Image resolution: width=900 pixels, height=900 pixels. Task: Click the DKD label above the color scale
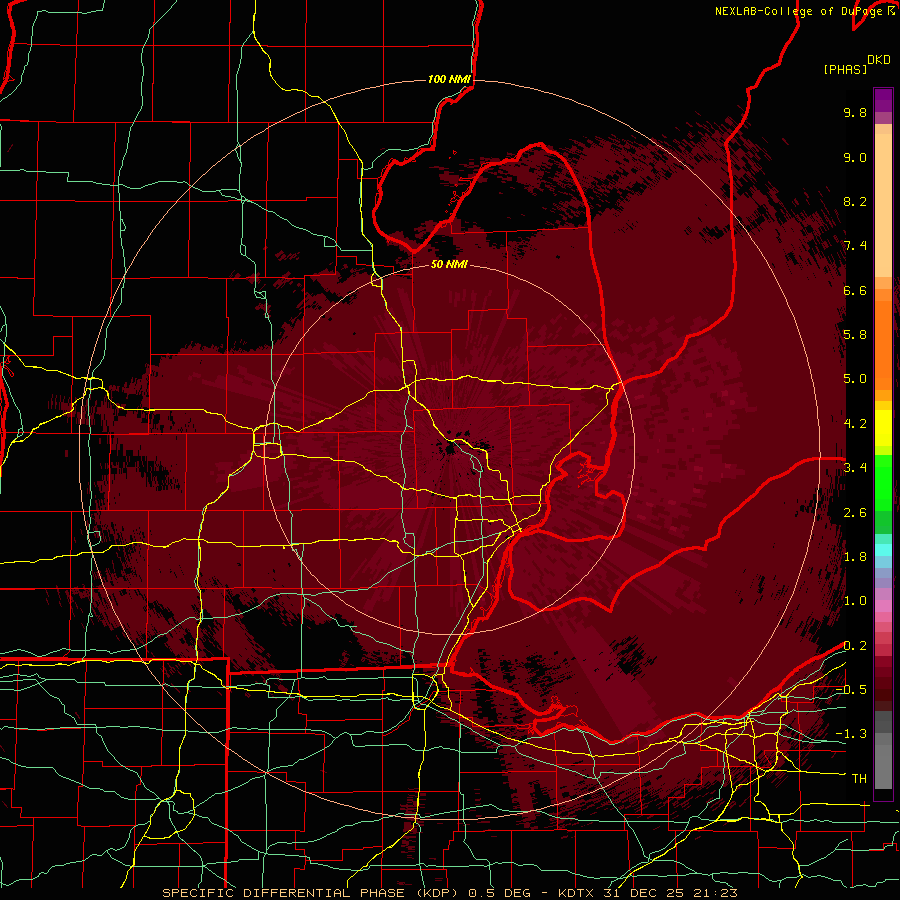click(879, 60)
